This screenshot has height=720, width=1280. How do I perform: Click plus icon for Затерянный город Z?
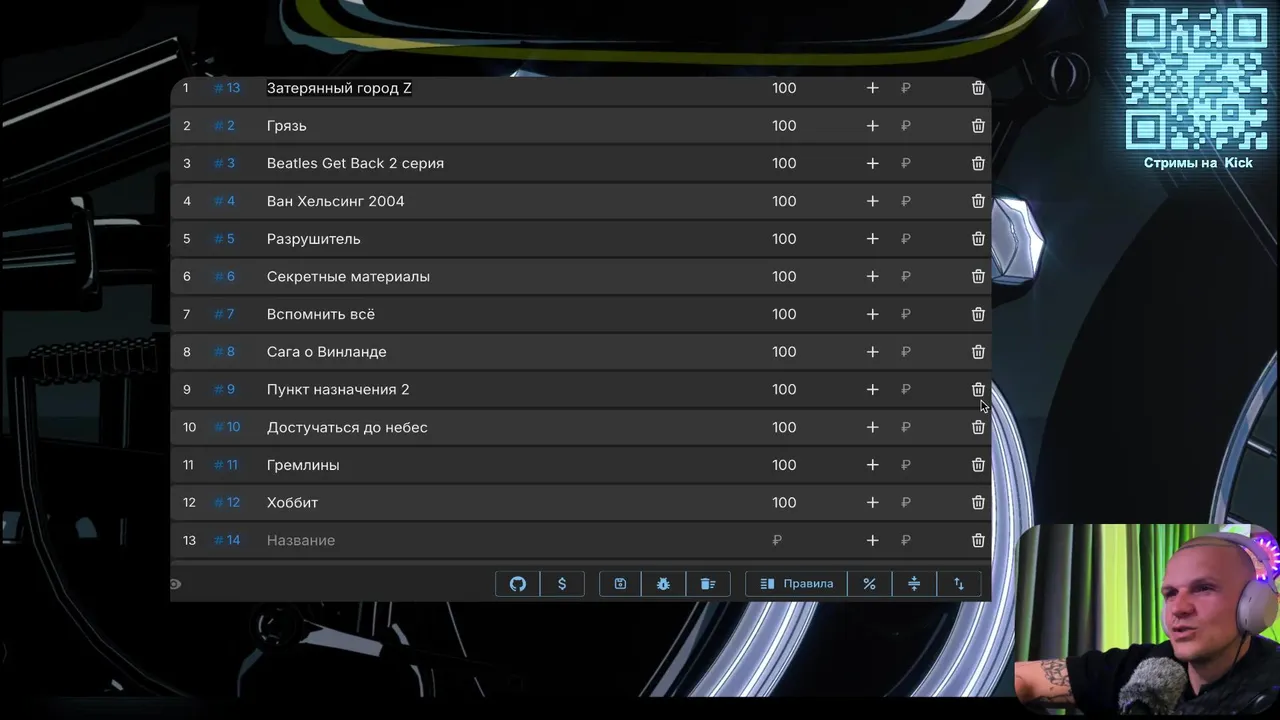point(872,88)
